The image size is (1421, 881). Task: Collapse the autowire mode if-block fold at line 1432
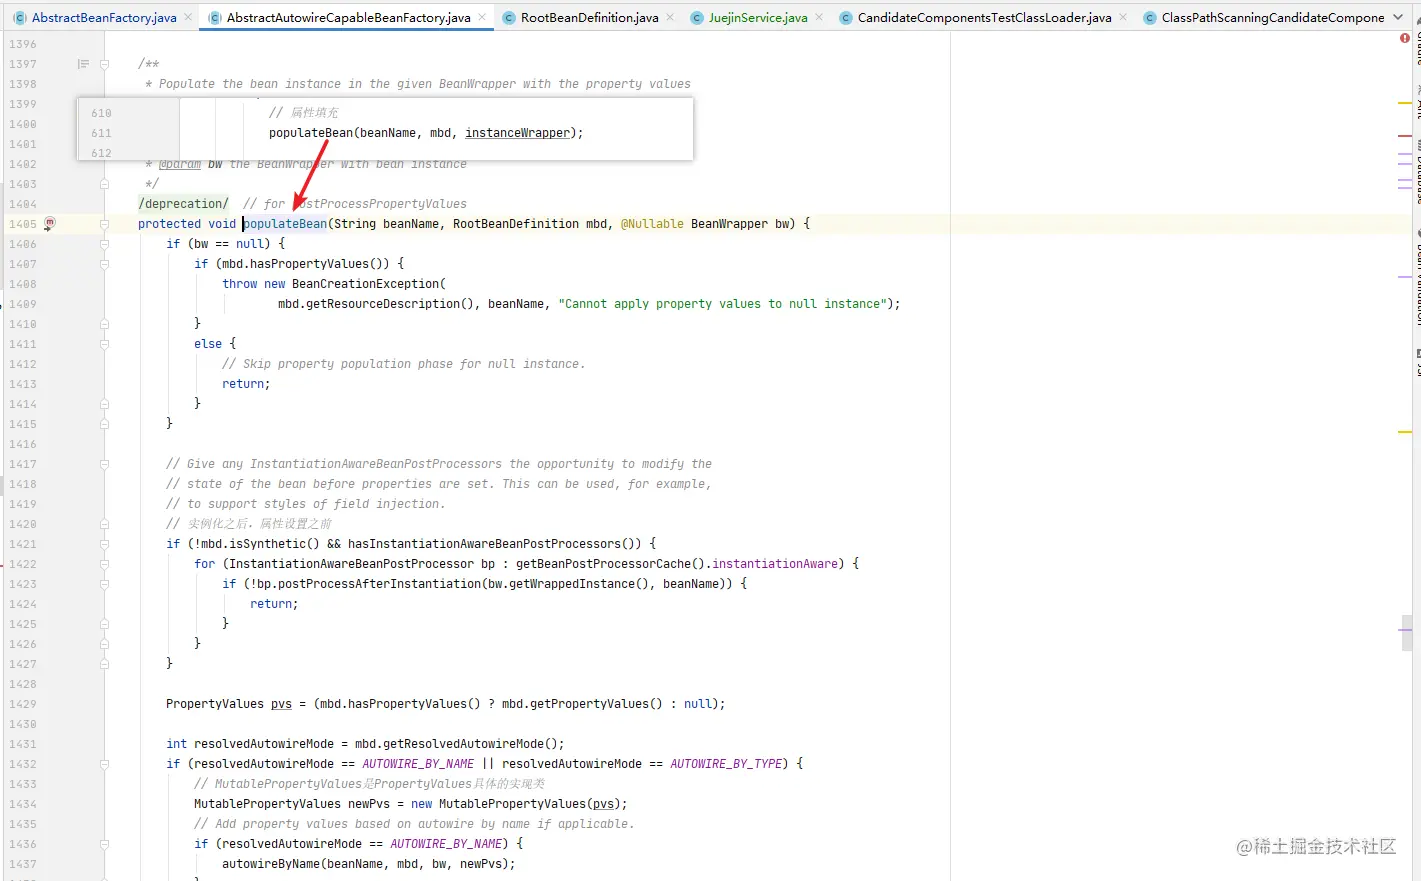point(104,764)
